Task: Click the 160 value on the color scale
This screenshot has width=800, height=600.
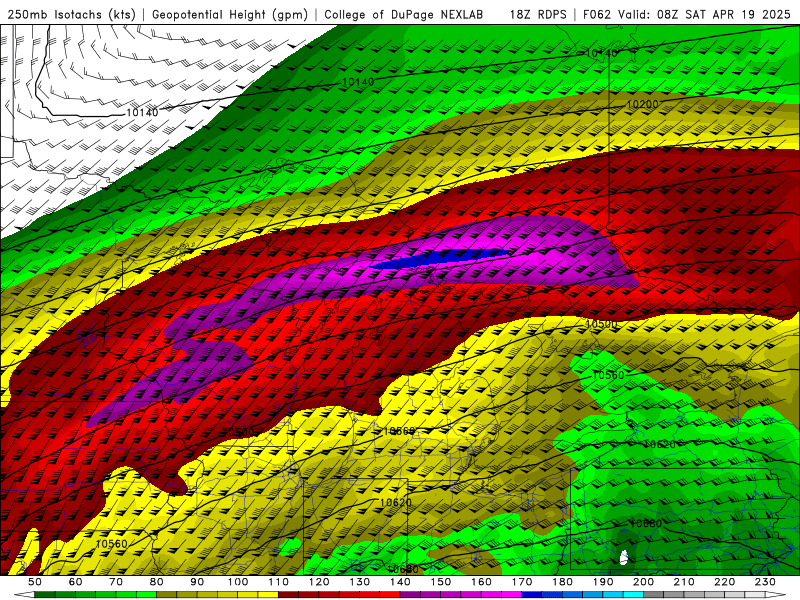Action: [481, 582]
